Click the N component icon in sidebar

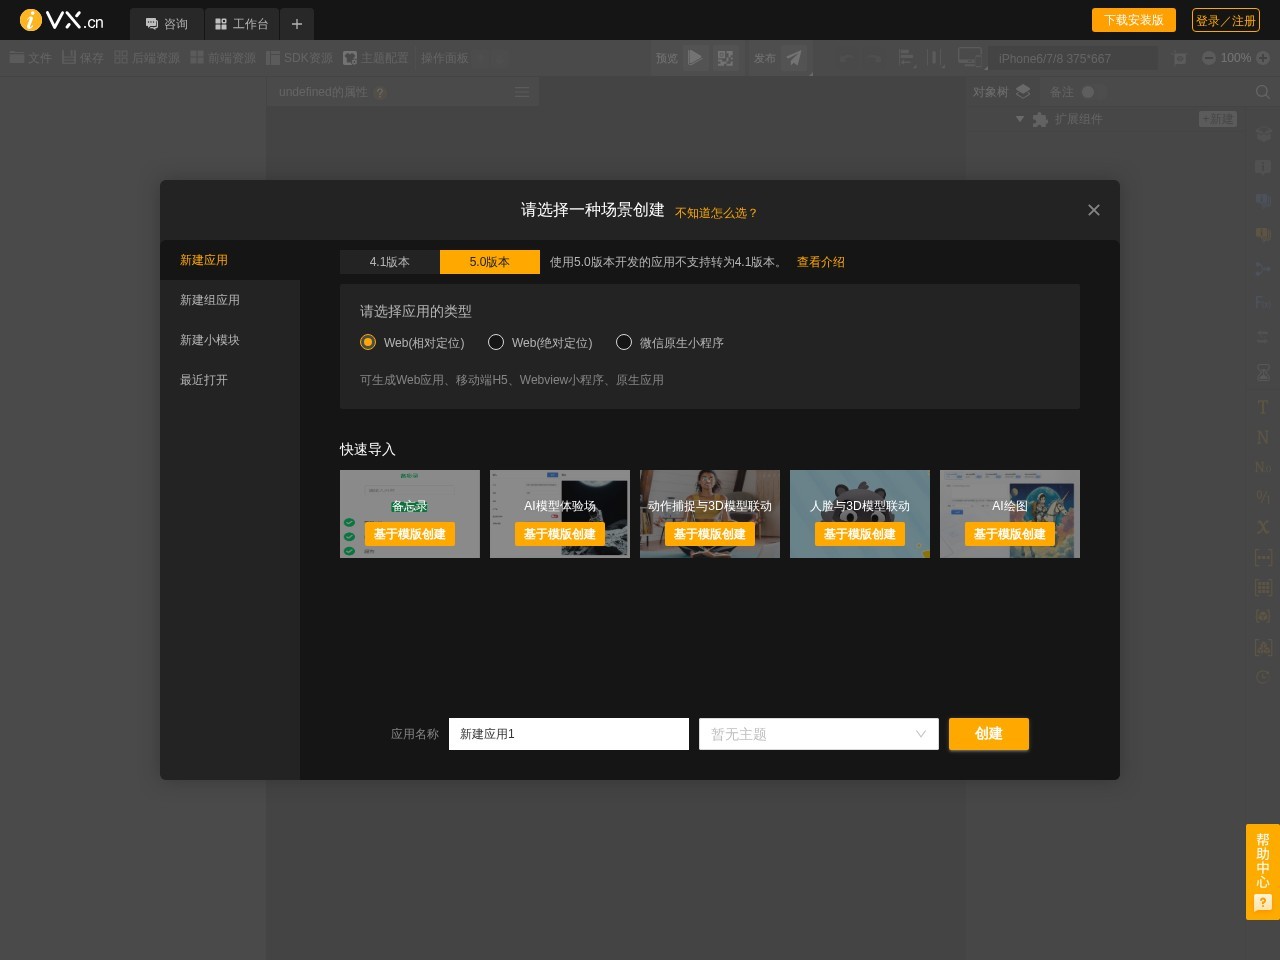(x=1263, y=437)
